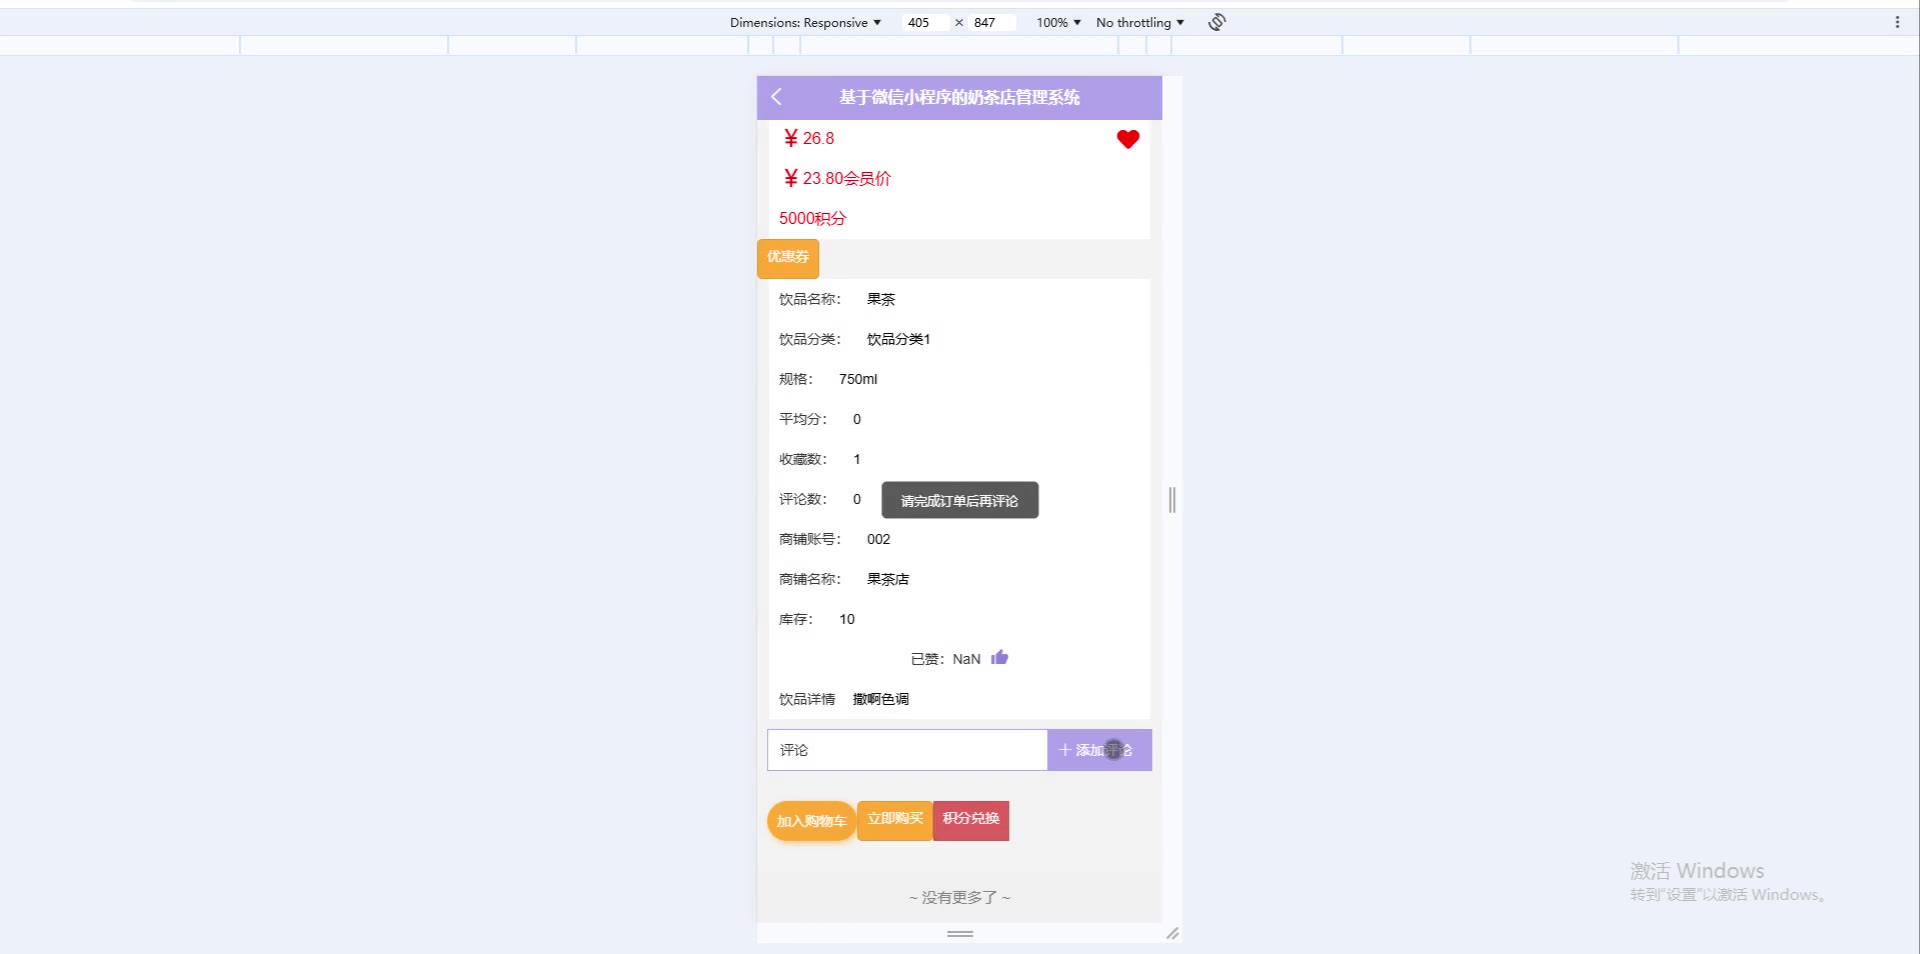Click the ¥26.8 price text

click(x=809, y=138)
